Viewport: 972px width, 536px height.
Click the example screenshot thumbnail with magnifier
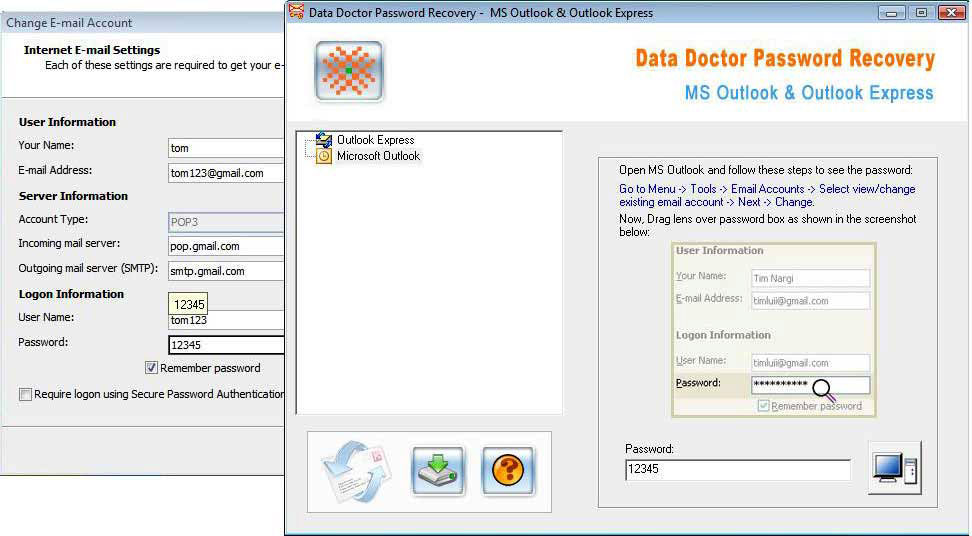(774, 330)
